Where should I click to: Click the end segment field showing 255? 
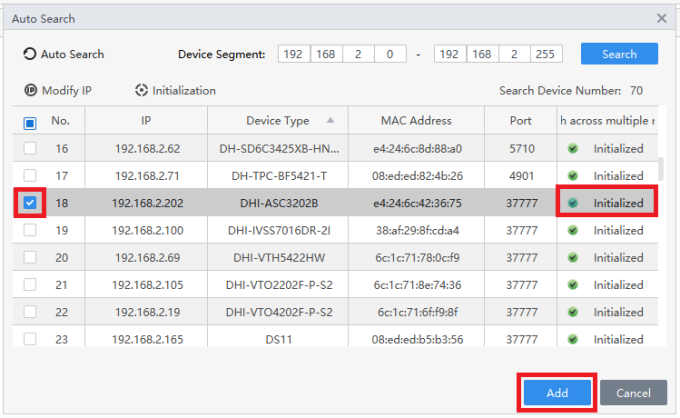(546, 54)
